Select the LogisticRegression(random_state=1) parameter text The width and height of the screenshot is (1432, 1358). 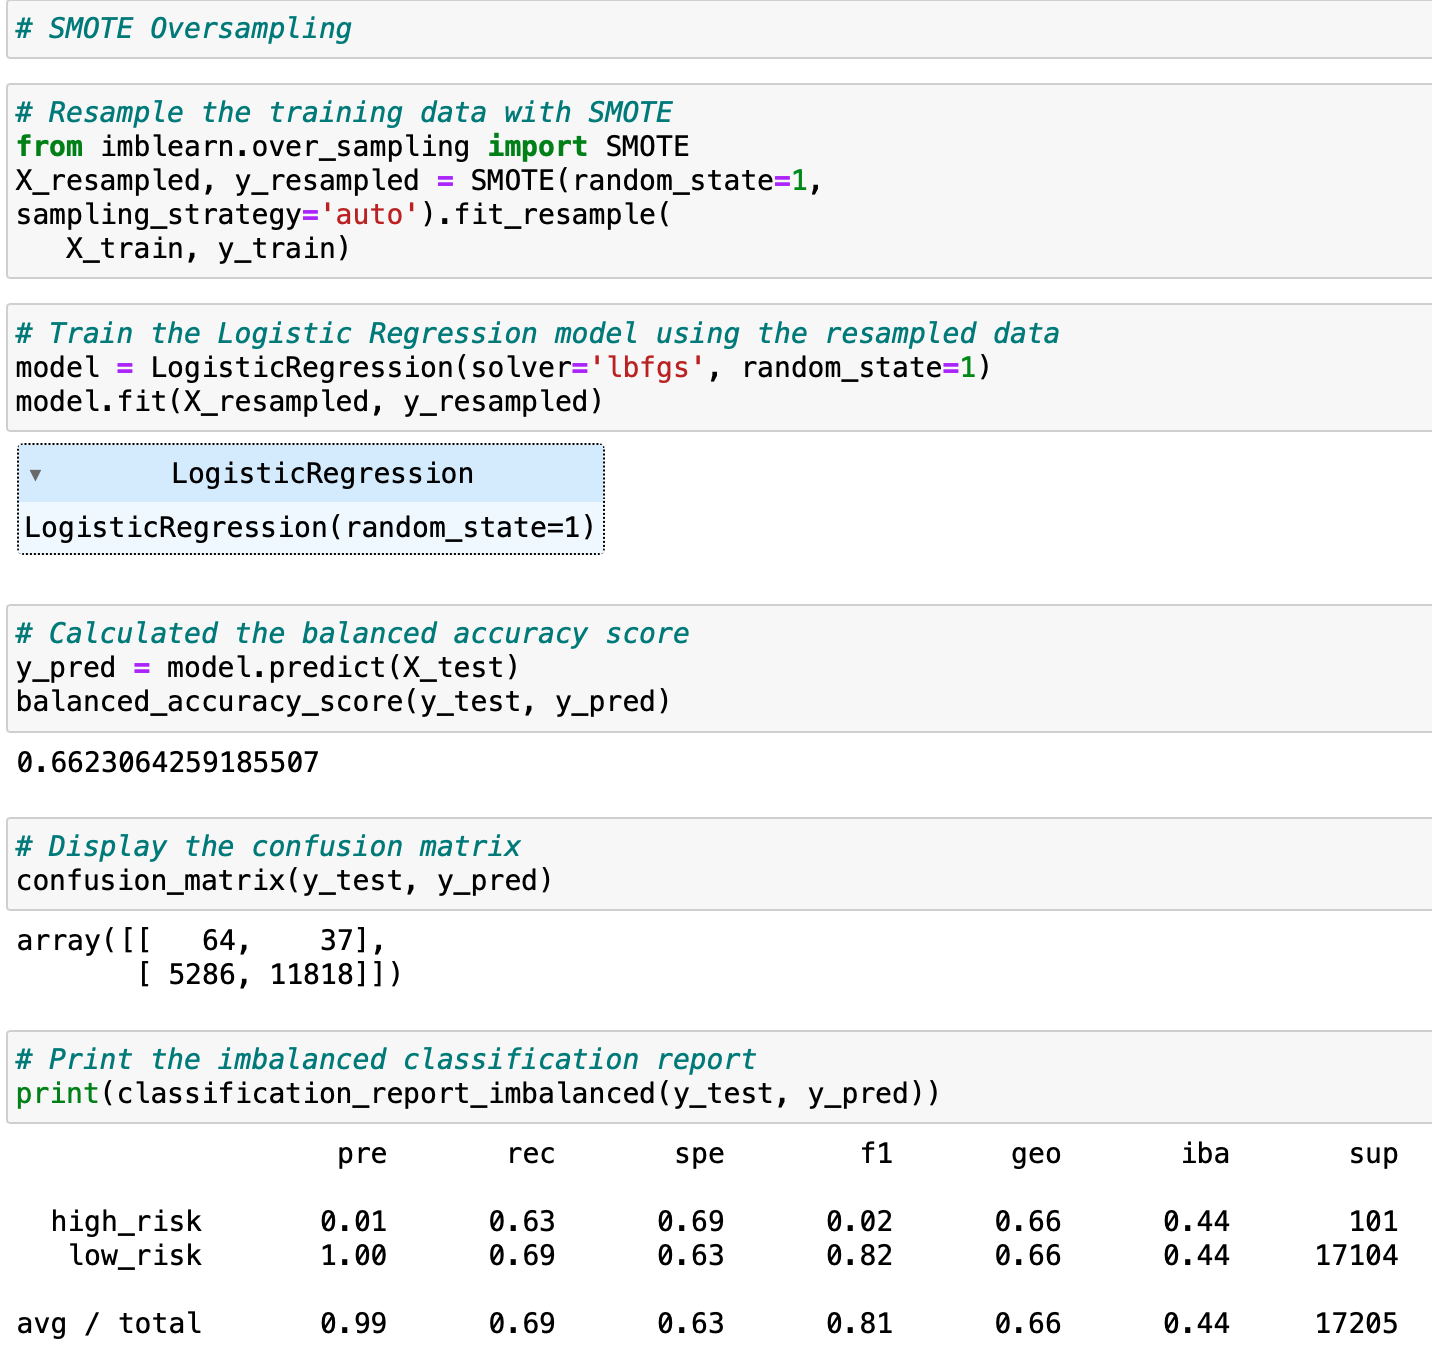click(x=310, y=527)
